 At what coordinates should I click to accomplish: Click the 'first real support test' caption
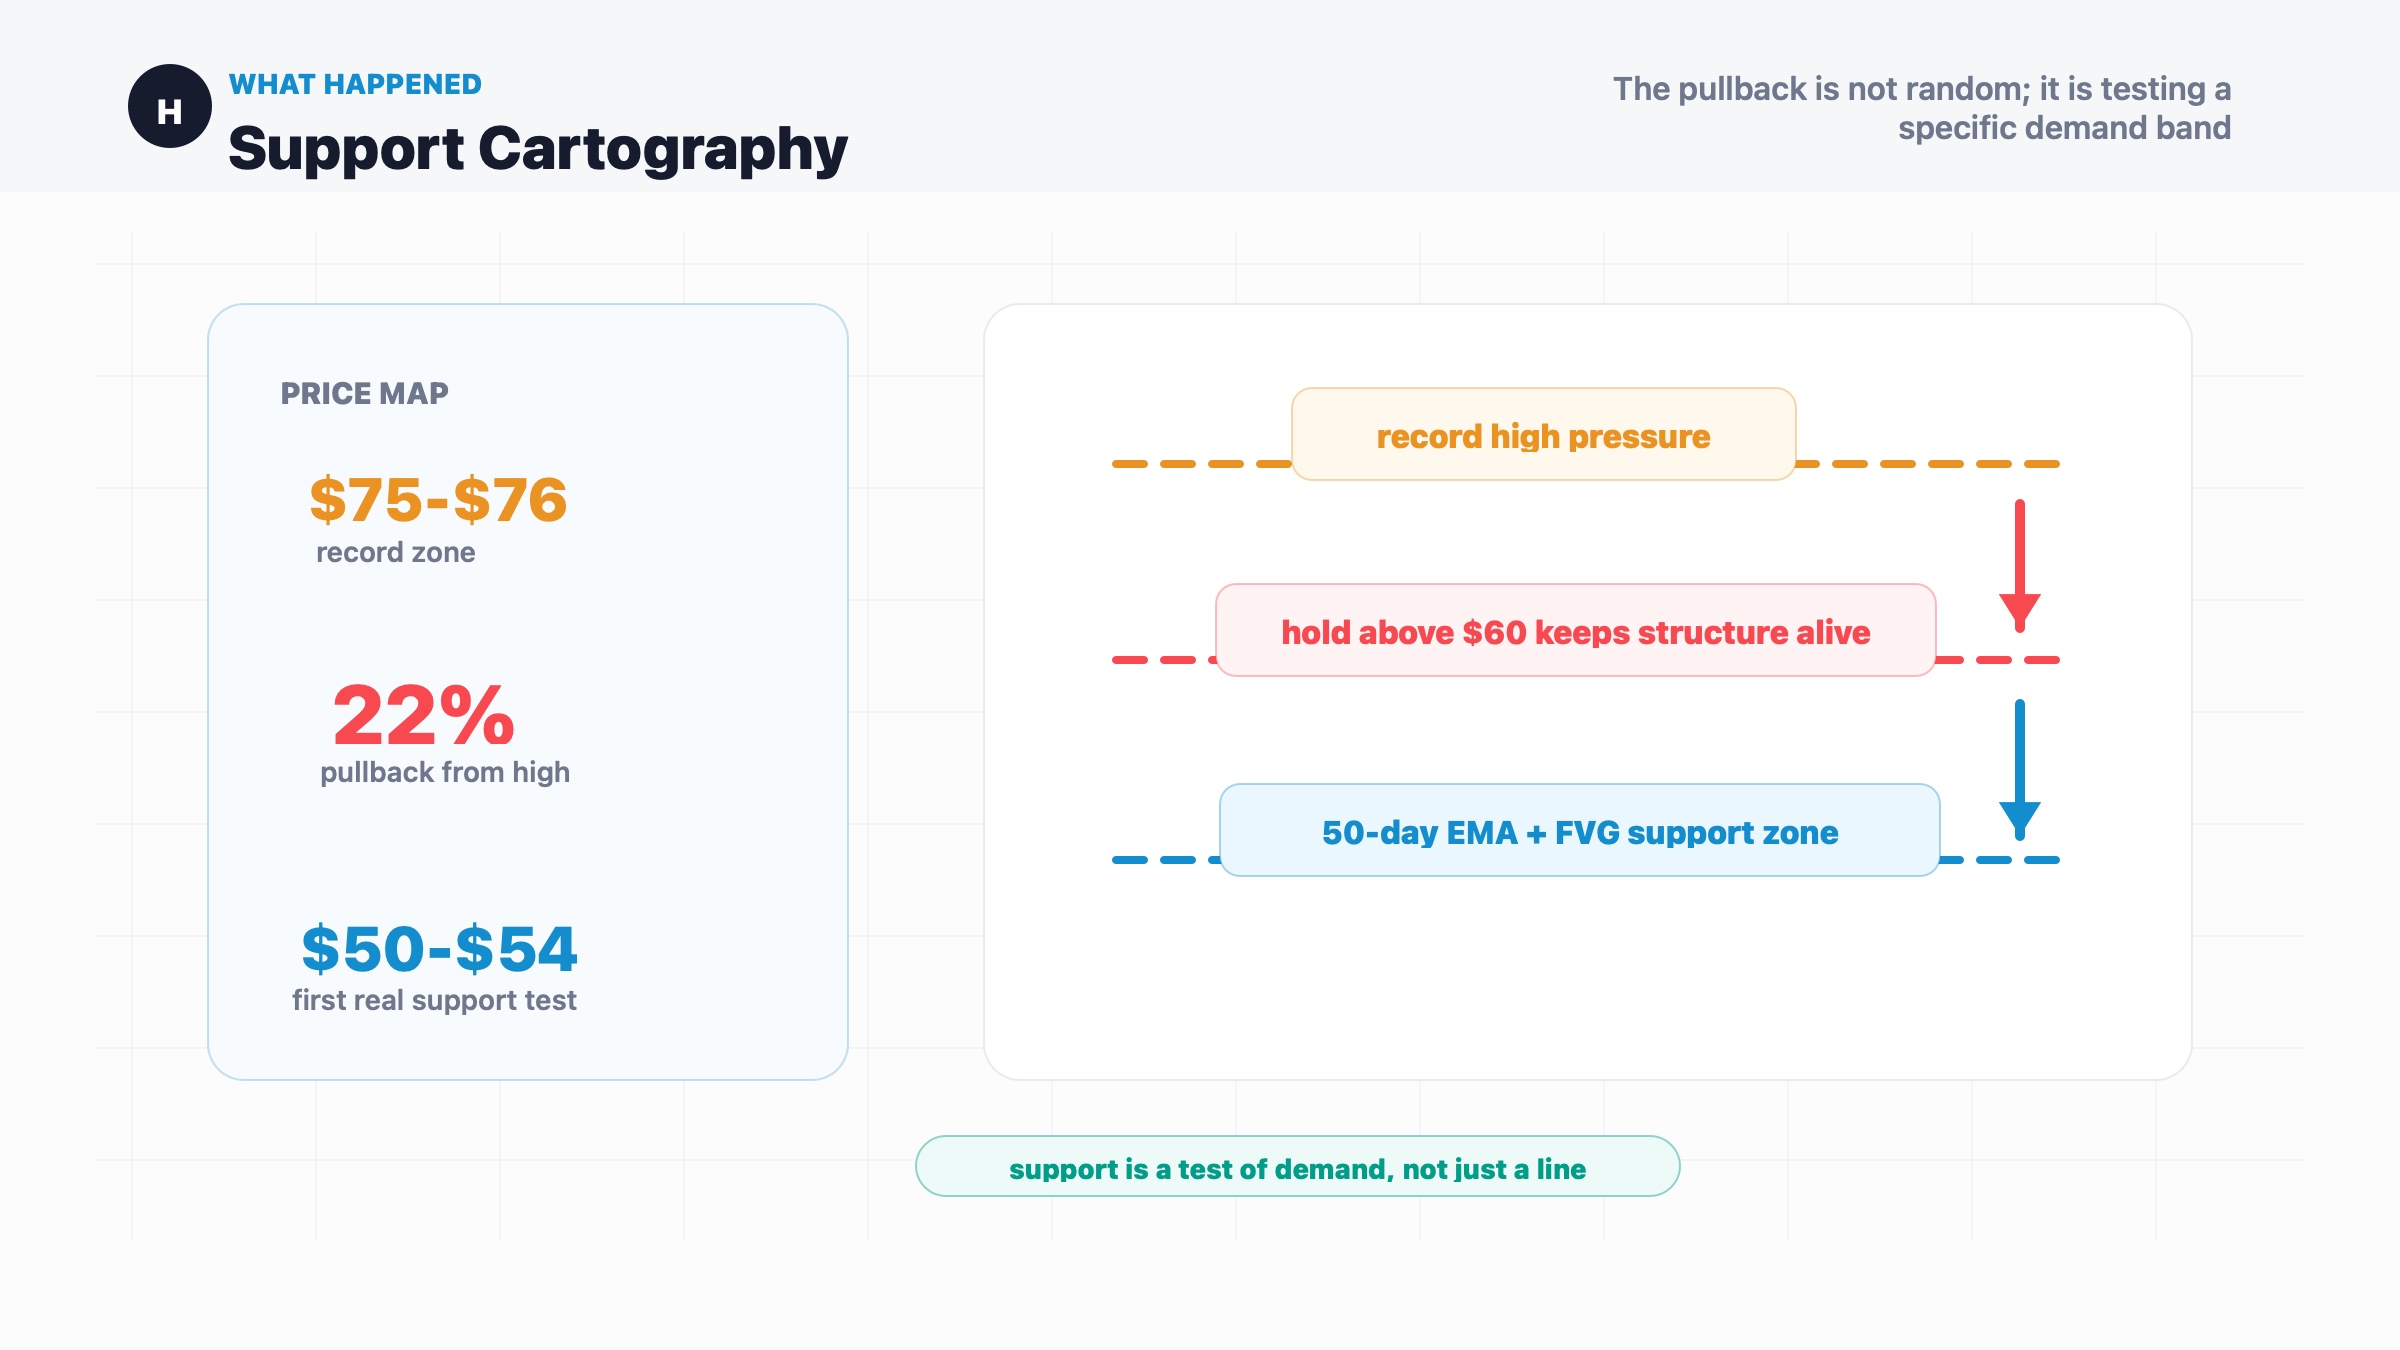click(434, 1000)
